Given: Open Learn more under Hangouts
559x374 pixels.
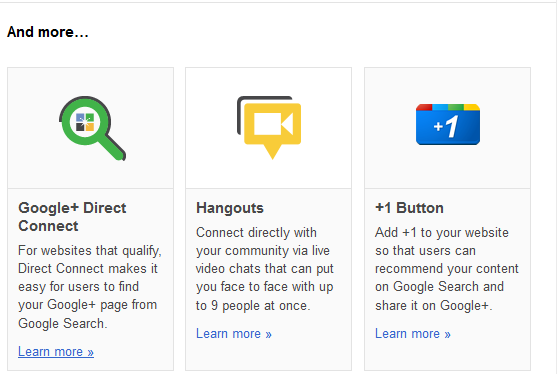Looking at the screenshot, I should point(234,334).
